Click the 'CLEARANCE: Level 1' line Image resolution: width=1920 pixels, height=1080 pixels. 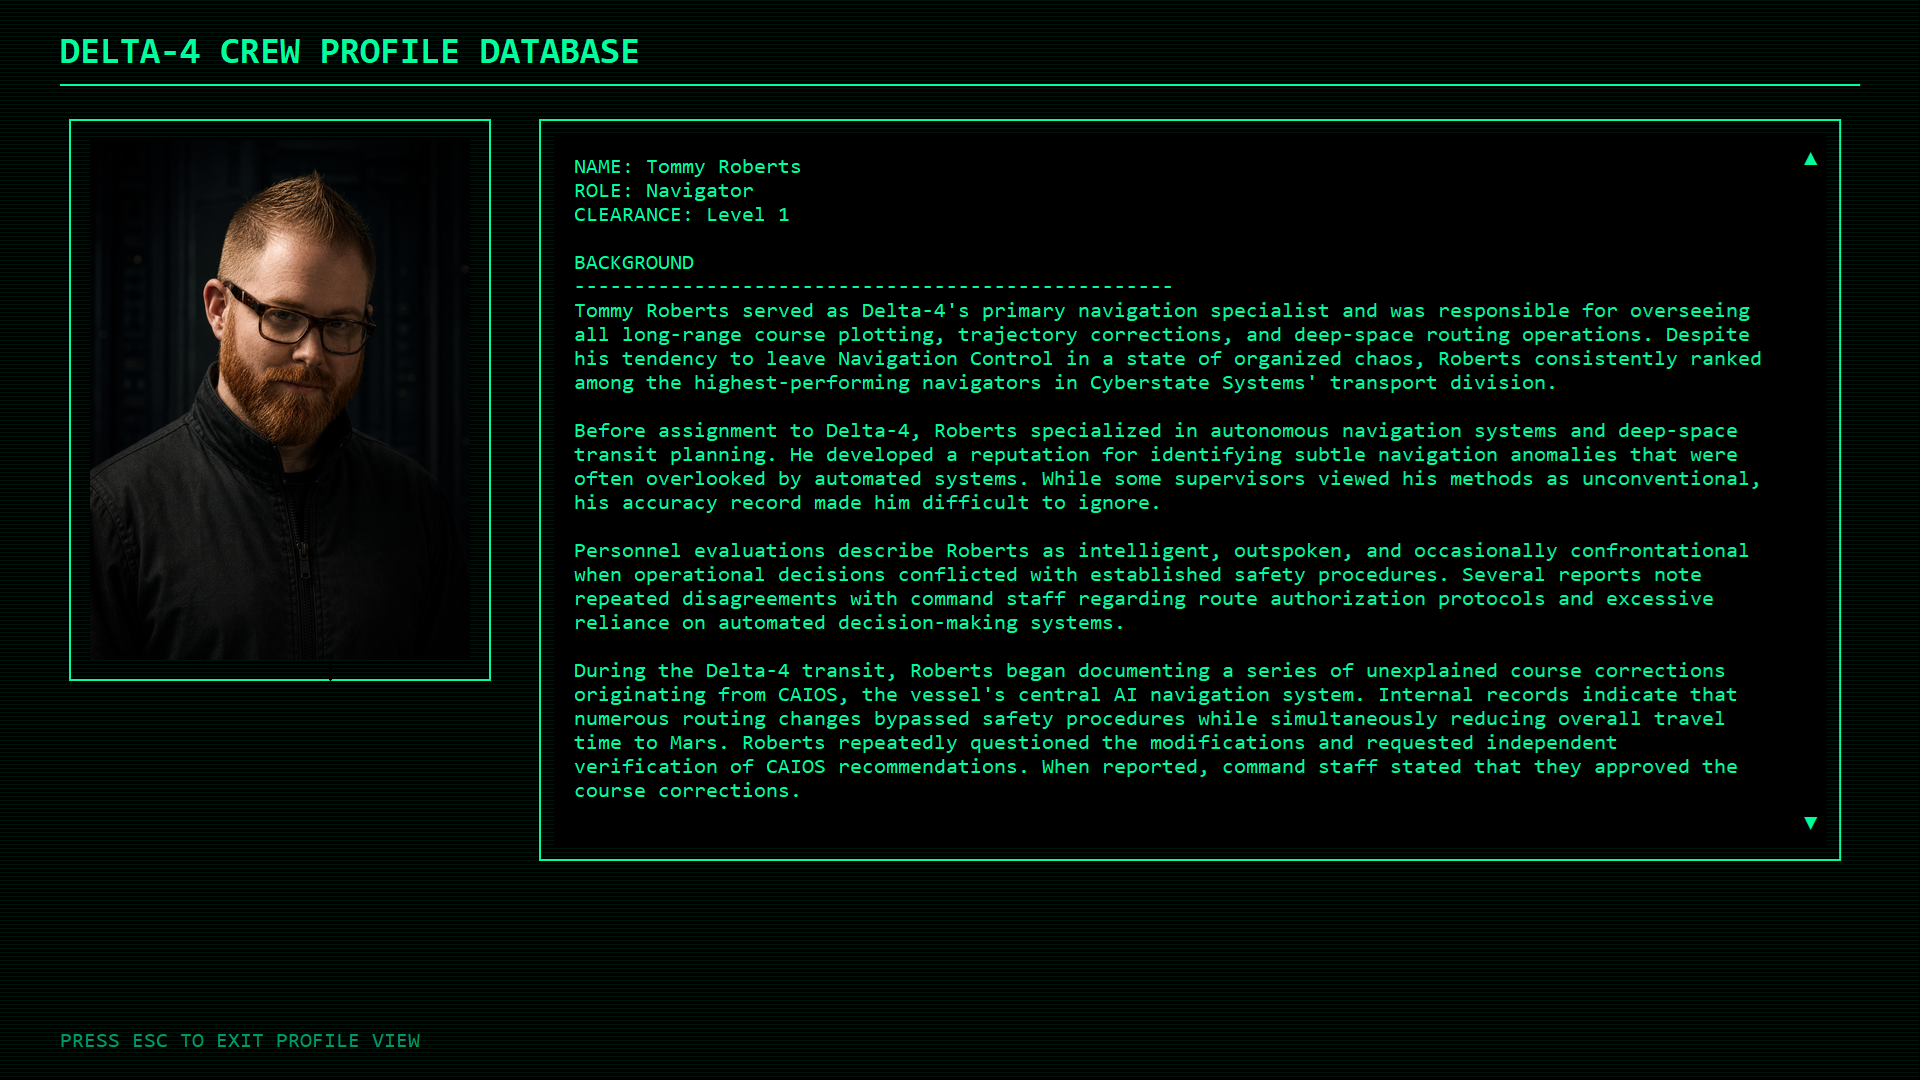click(x=682, y=215)
